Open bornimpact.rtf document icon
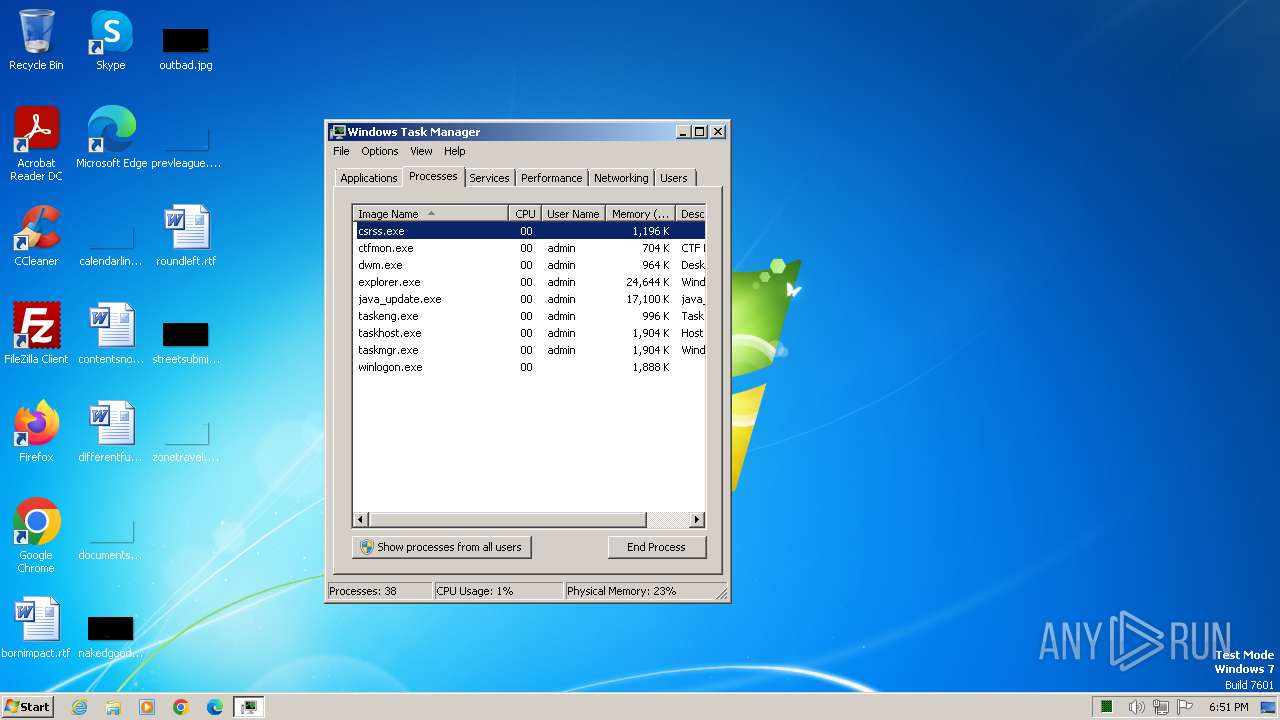The height and width of the screenshot is (720, 1280). [x=36, y=628]
